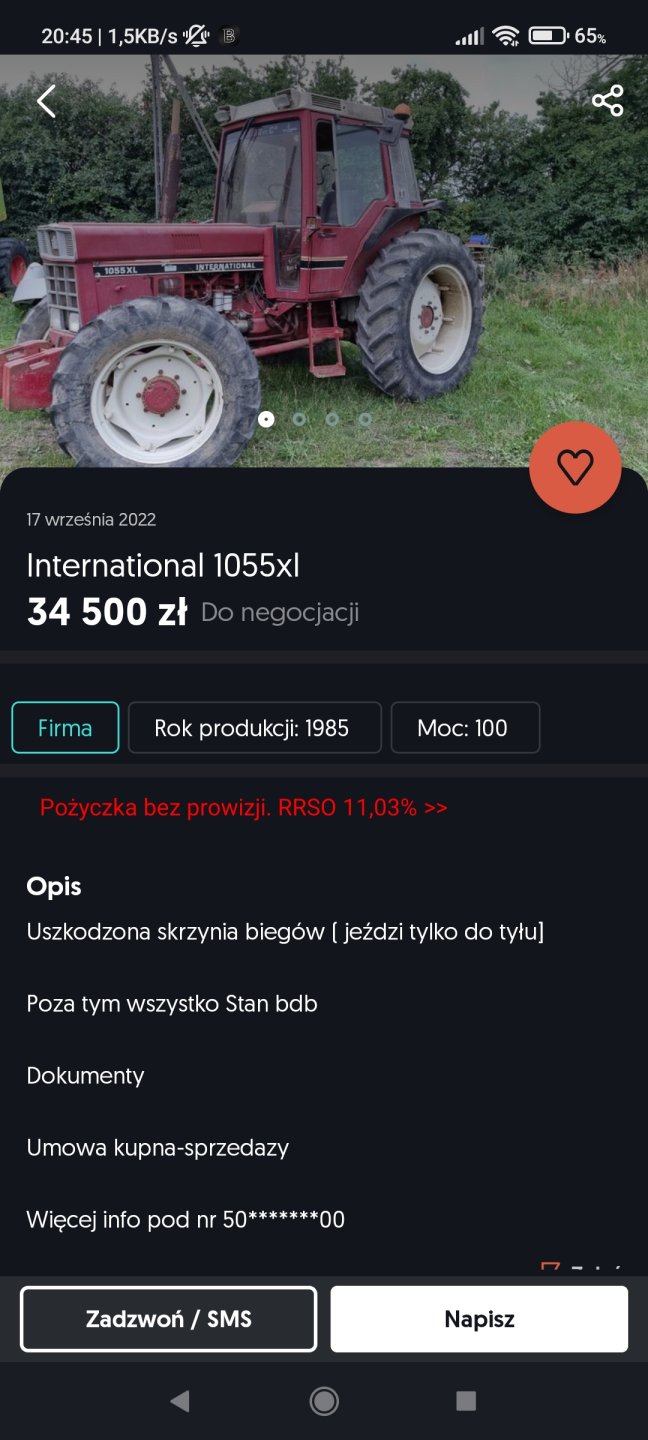Share this tractor listing
The image size is (648, 1440).
607,101
